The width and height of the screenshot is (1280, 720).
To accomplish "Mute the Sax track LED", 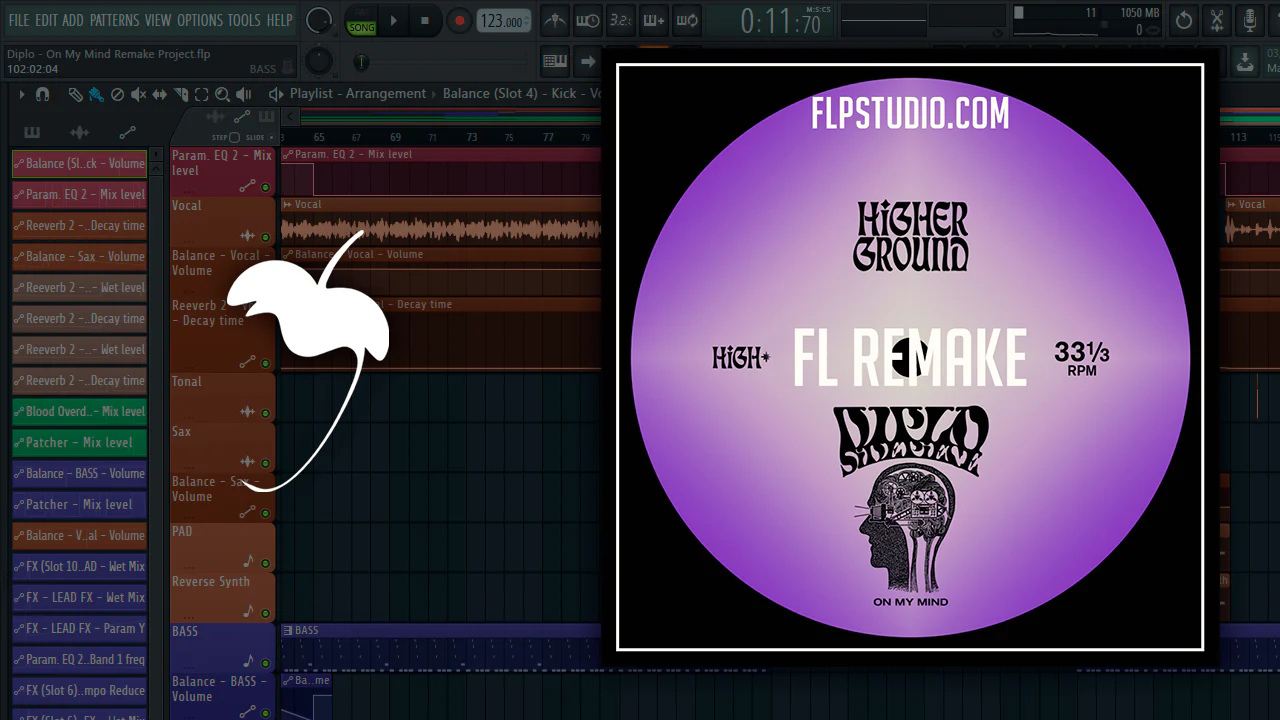I will (x=265, y=463).
